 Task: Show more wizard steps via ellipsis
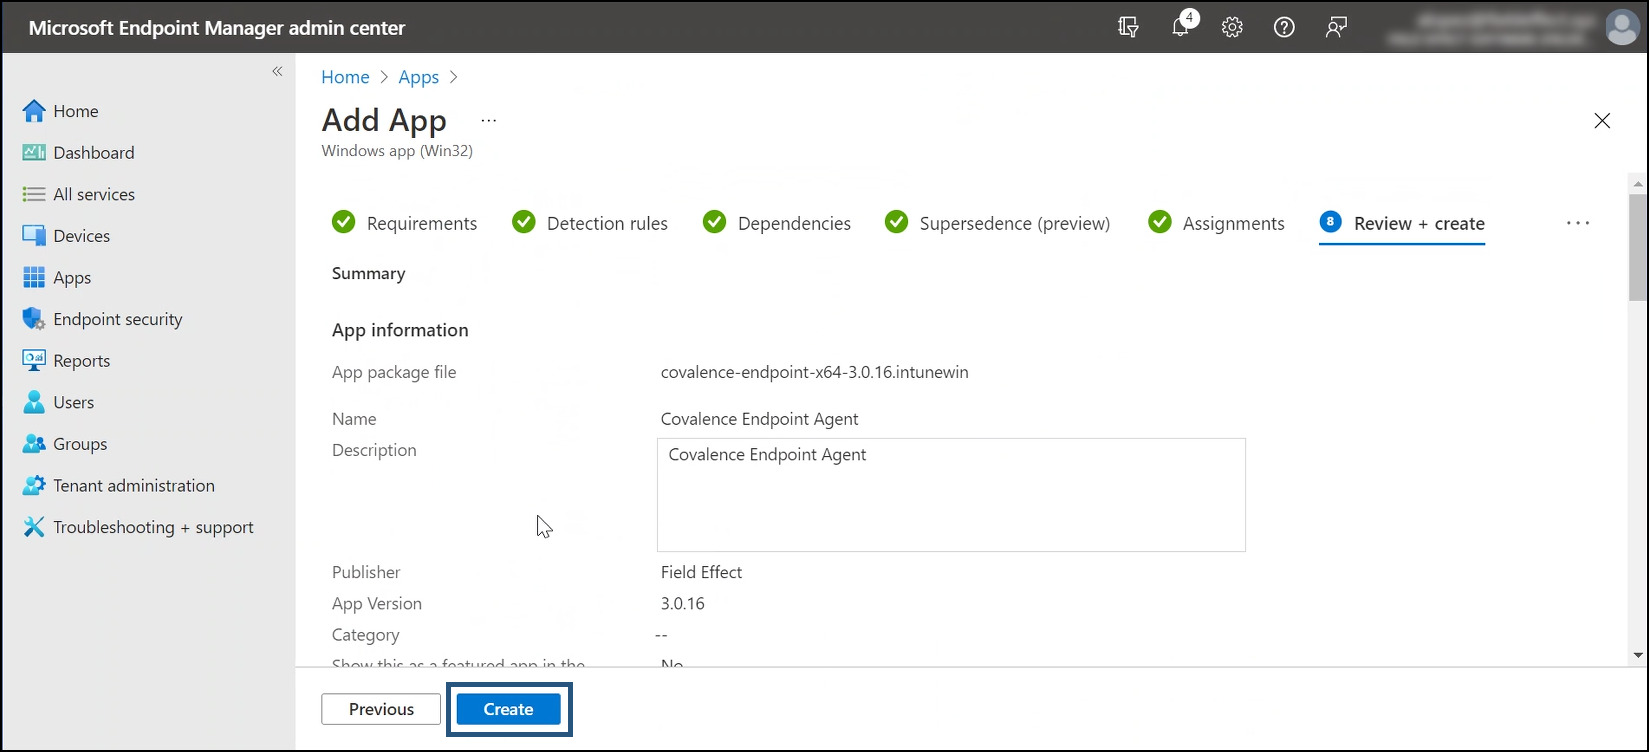pos(1578,223)
